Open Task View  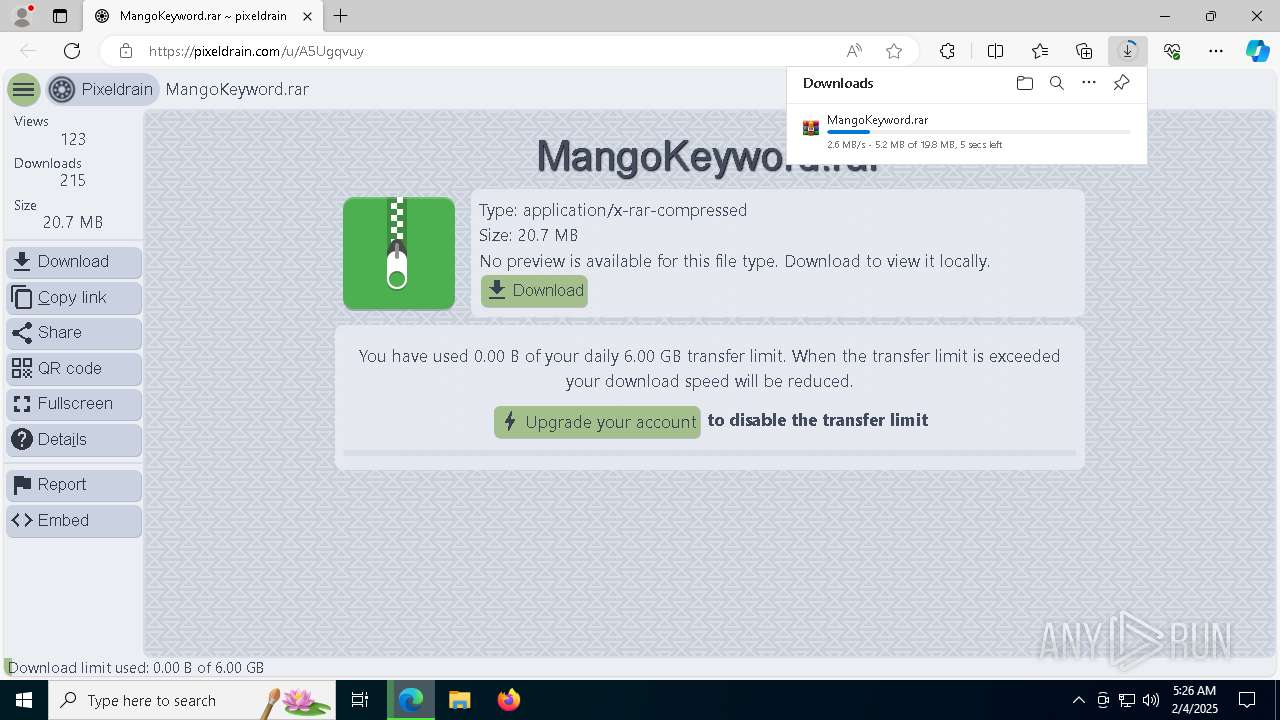(360, 700)
